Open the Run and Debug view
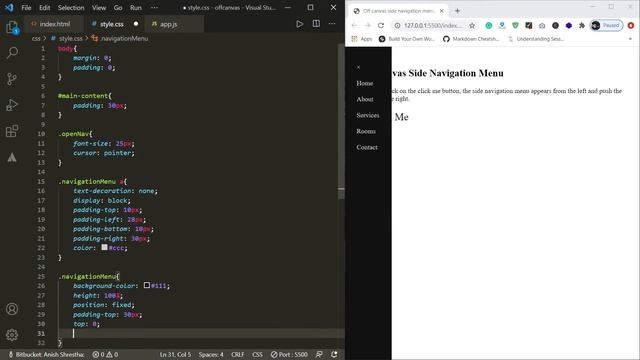640x360 pixels. pyautogui.click(x=12, y=105)
